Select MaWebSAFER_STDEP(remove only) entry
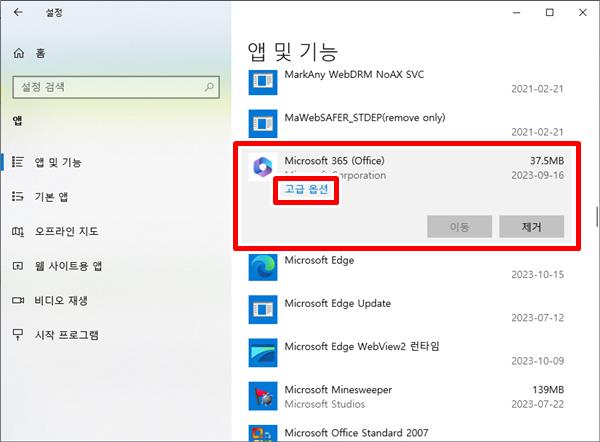This screenshot has width=600, height=442. pyautogui.click(x=365, y=117)
